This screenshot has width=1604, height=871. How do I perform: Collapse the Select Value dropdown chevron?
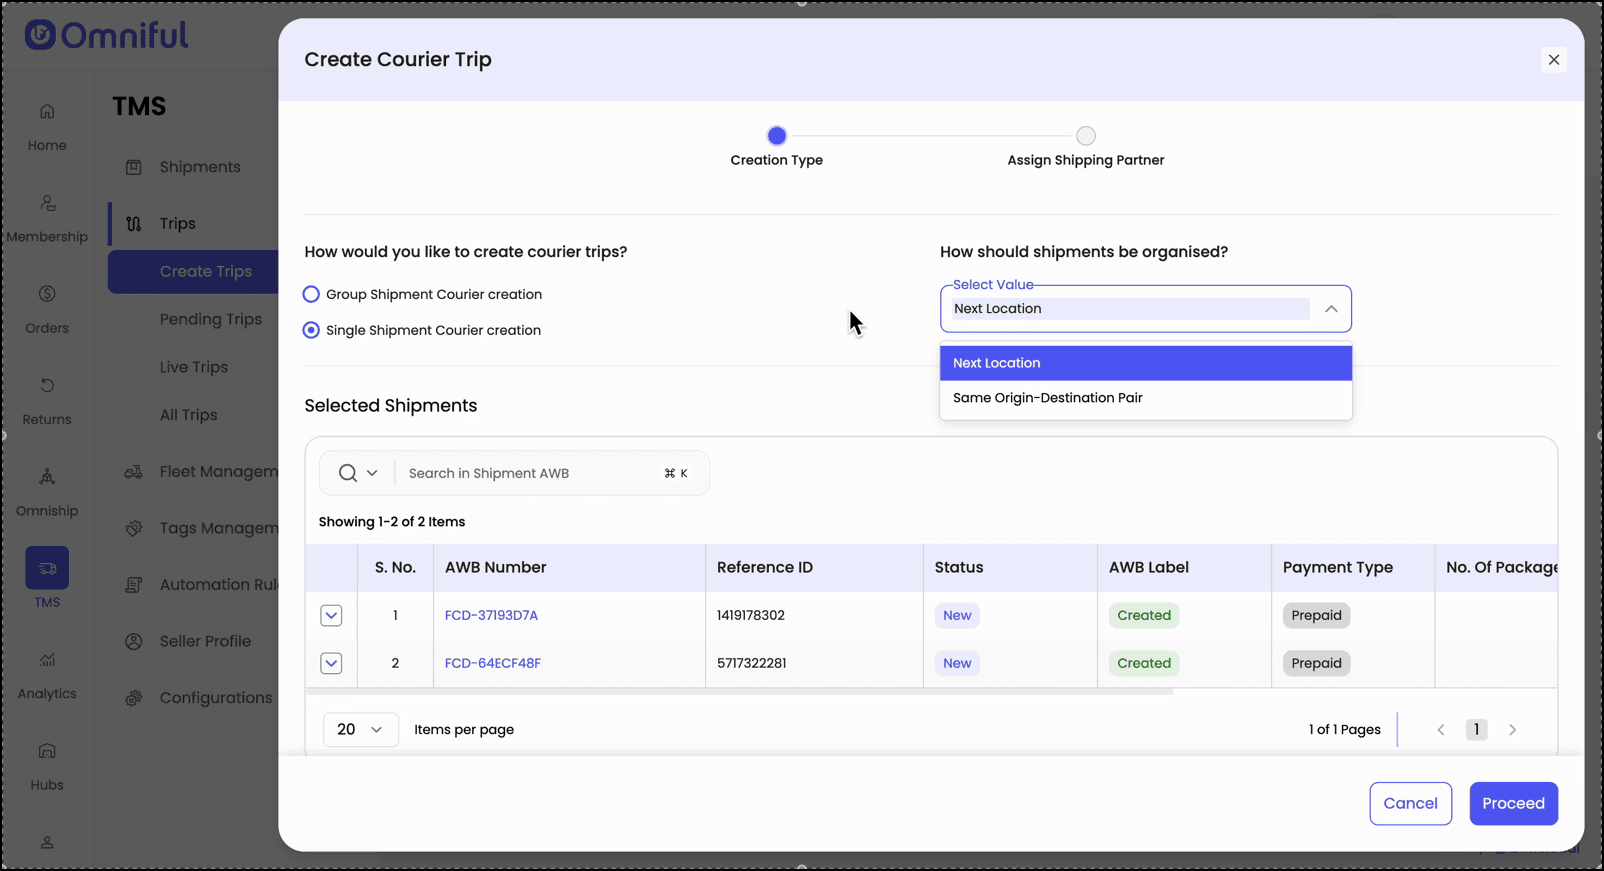tap(1331, 309)
